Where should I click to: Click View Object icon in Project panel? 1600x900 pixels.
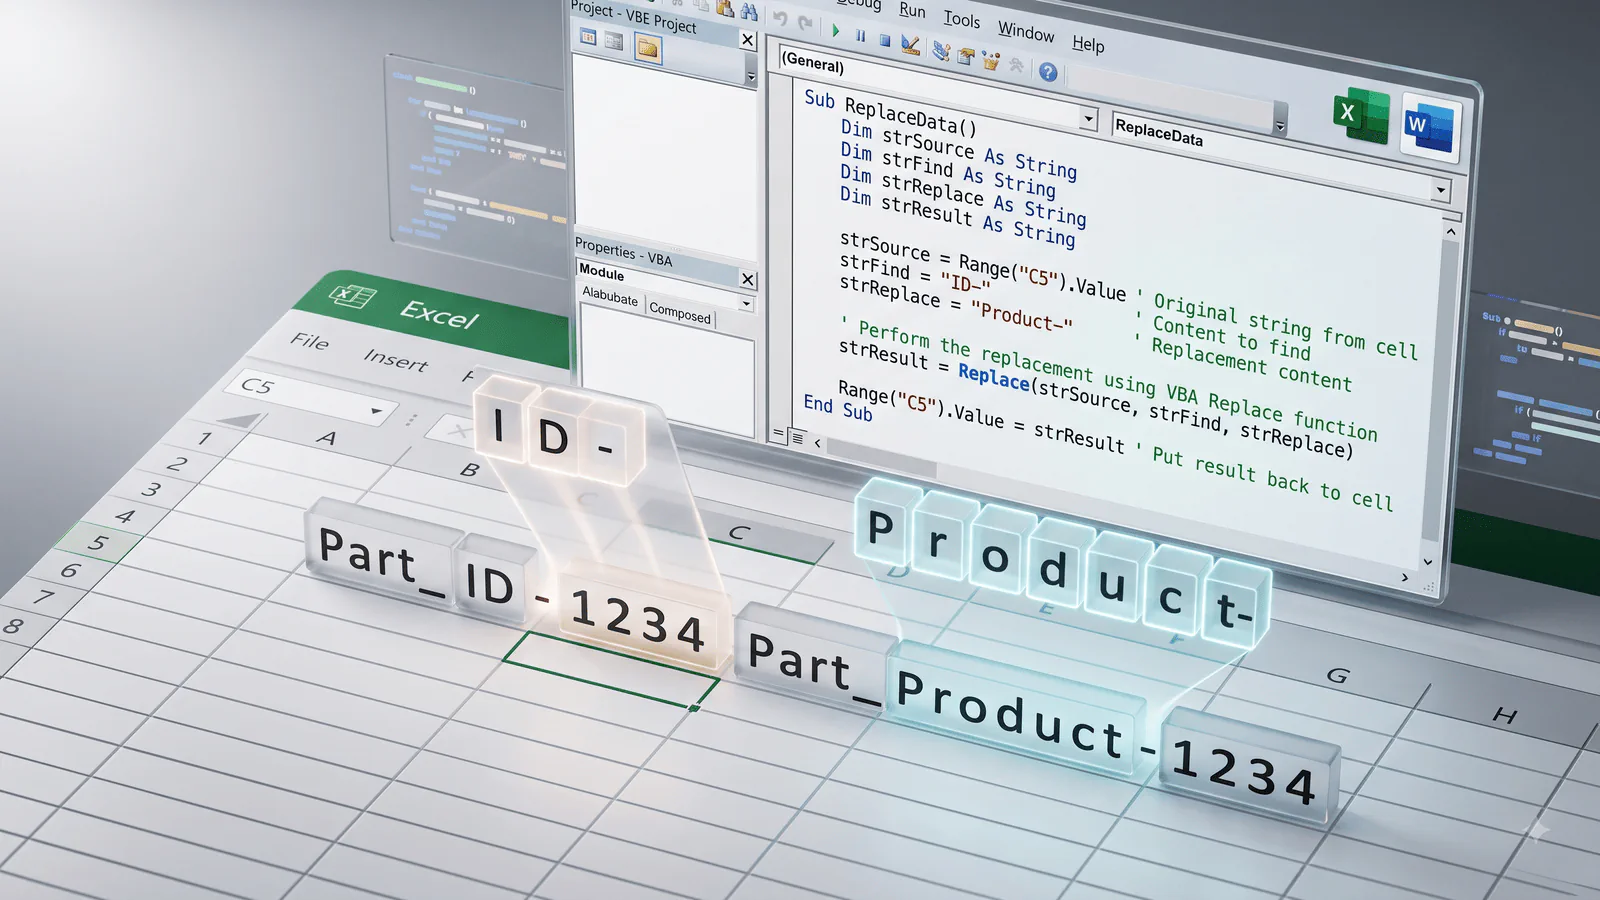tap(614, 42)
